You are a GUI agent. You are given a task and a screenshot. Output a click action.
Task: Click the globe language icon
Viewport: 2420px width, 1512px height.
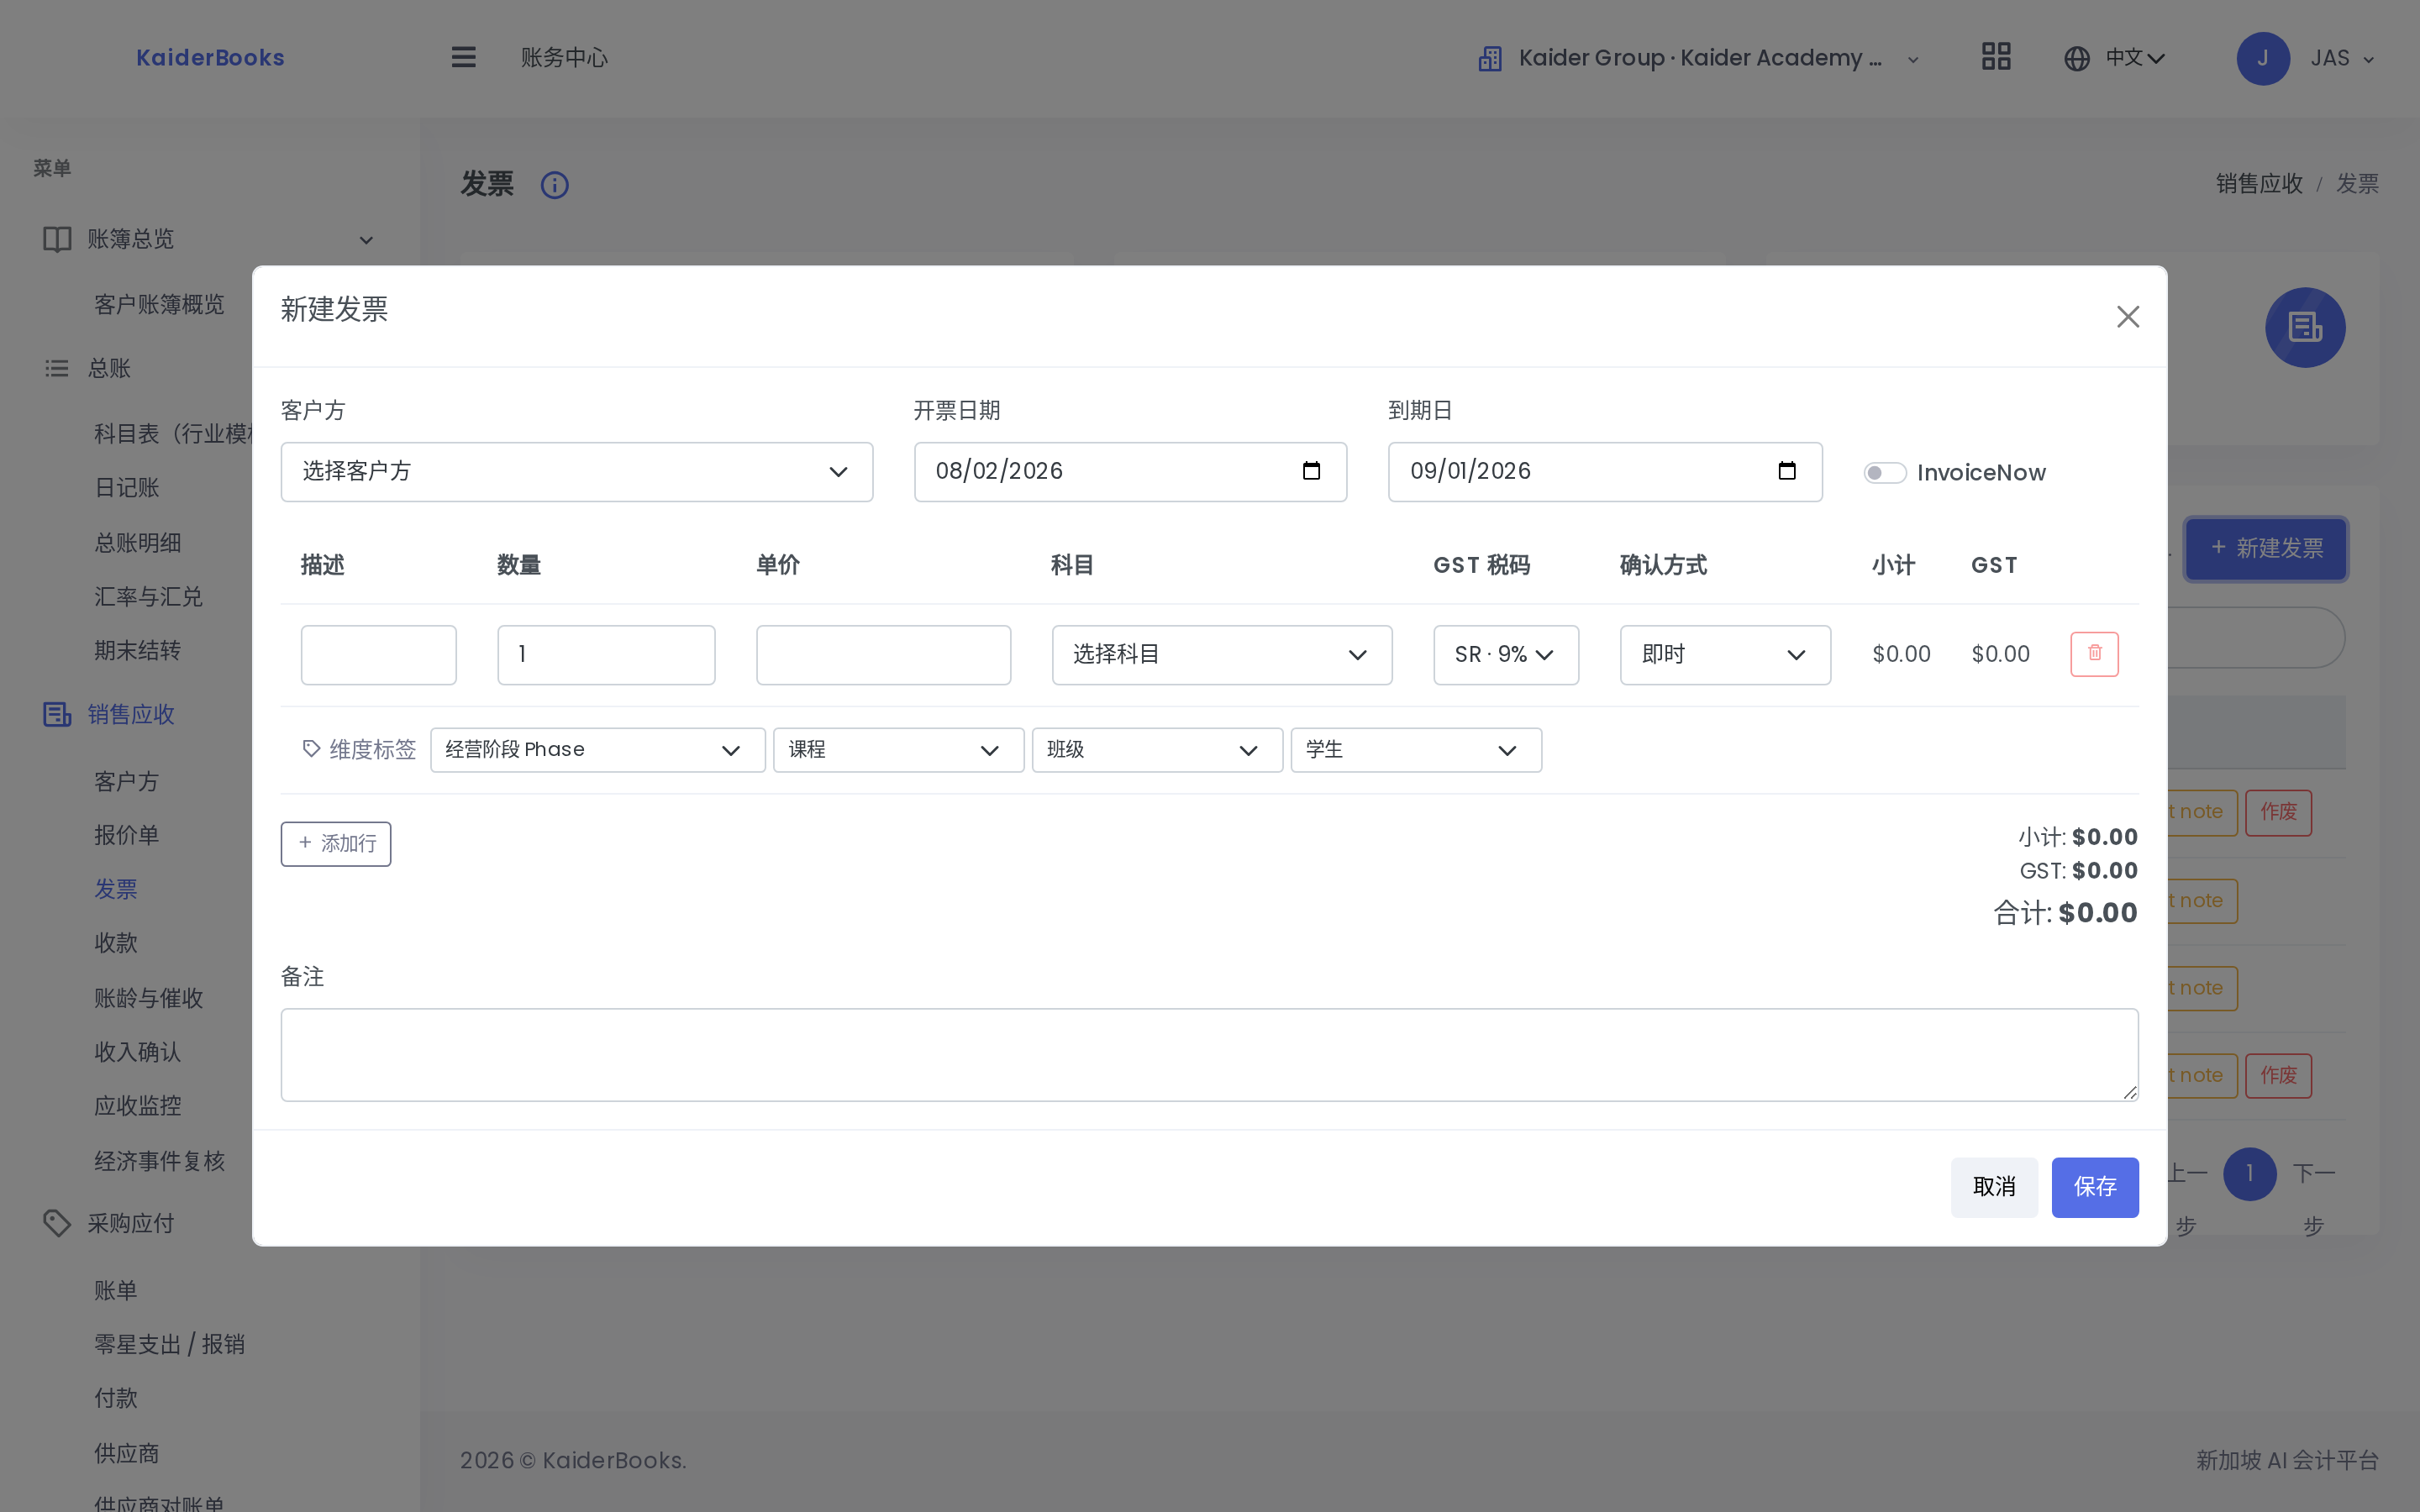tap(2077, 59)
